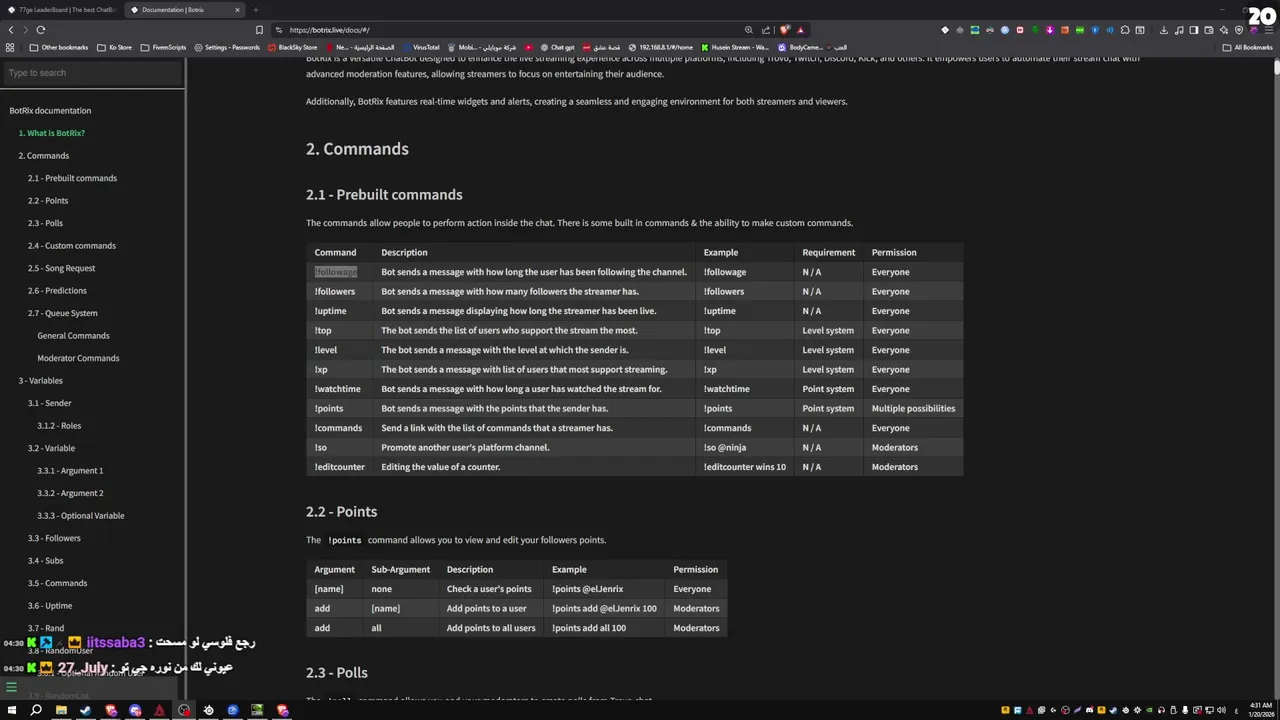The width and height of the screenshot is (1280, 720).
Task: Open 2.3 - Polls sidebar link
Action: (45, 223)
